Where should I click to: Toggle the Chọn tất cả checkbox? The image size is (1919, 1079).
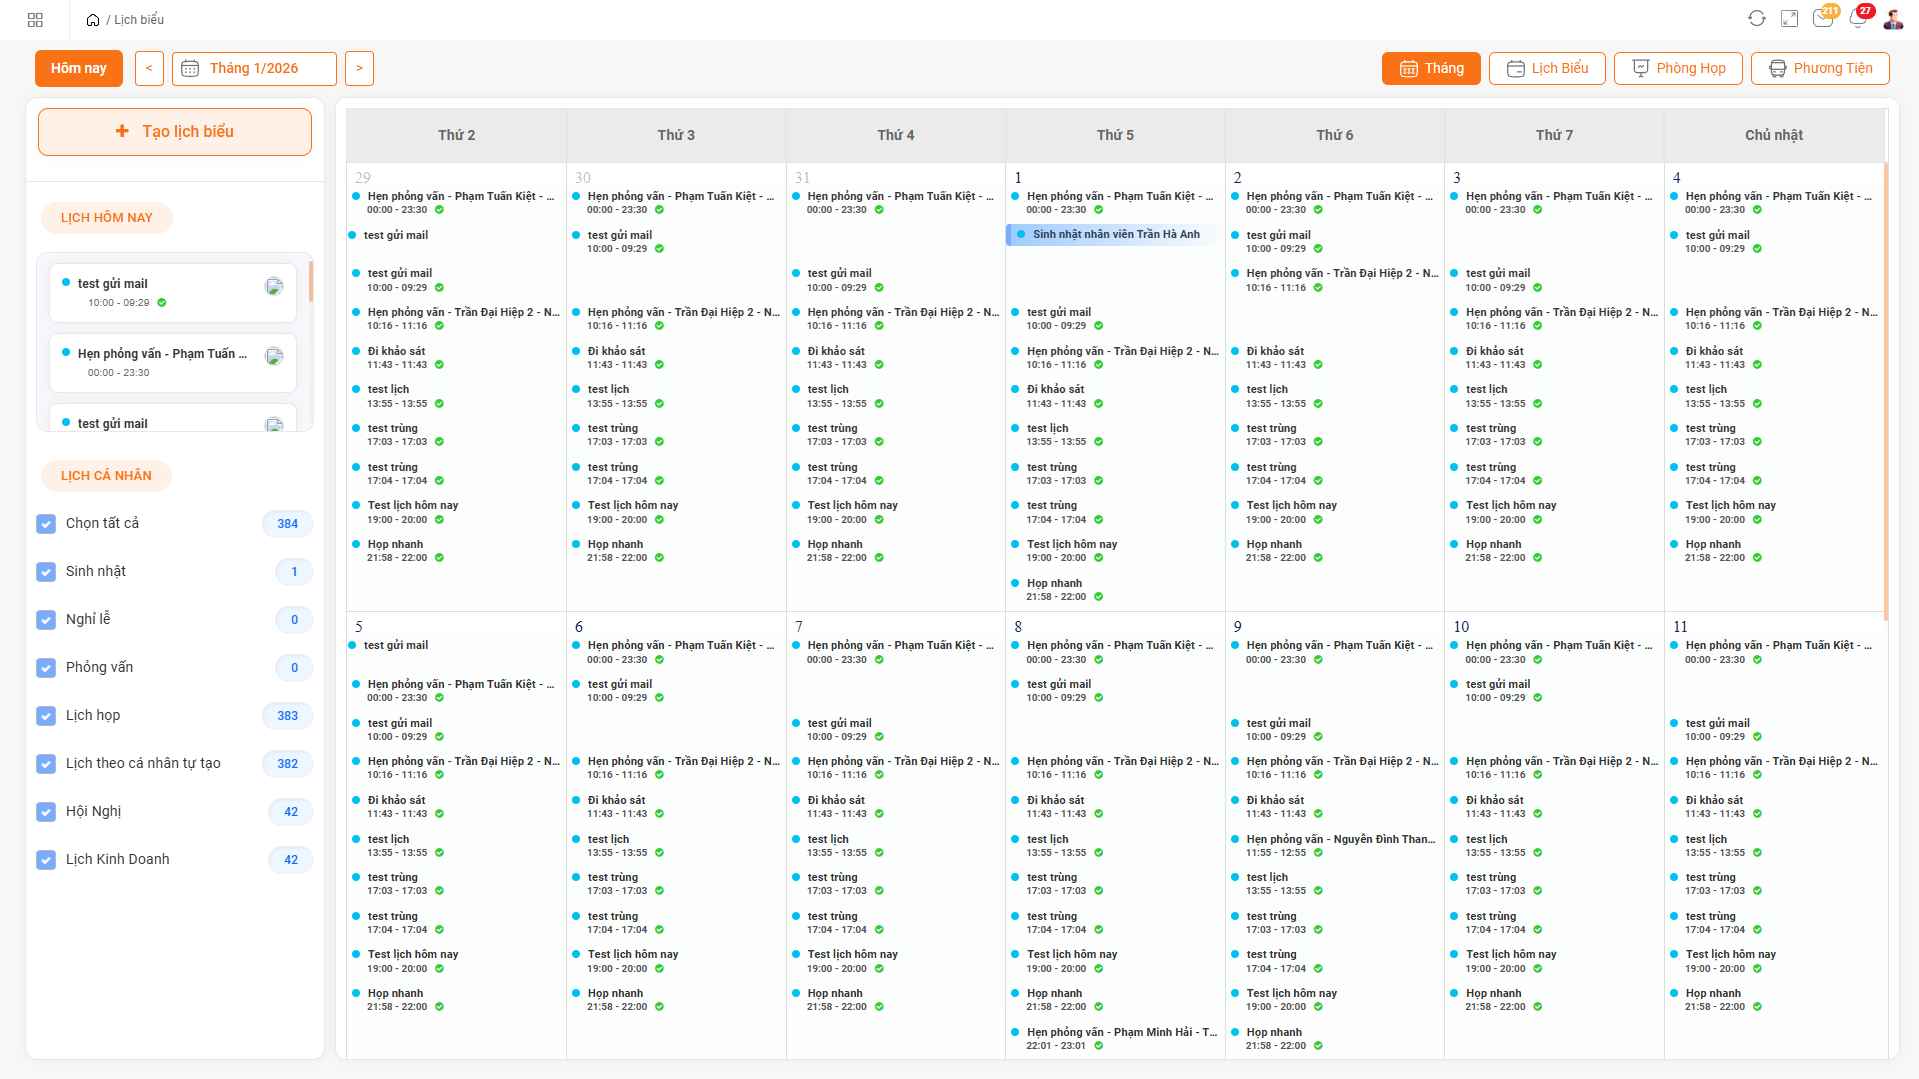[46, 524]
